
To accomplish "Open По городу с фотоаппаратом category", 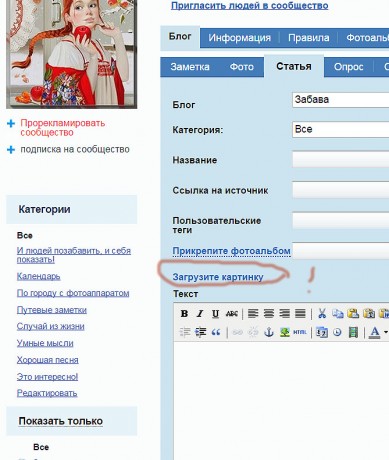I will (73, 293).
